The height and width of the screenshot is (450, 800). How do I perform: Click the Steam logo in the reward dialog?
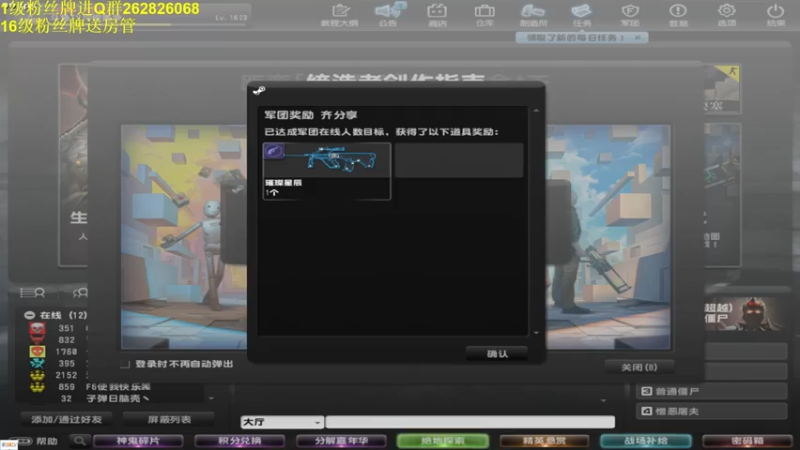[259, 91]
